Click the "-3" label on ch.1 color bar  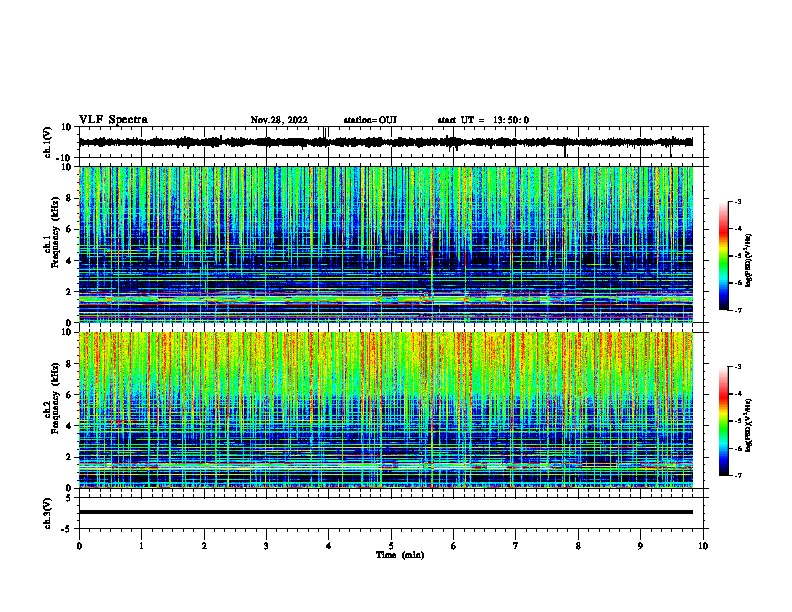point(737,201)
